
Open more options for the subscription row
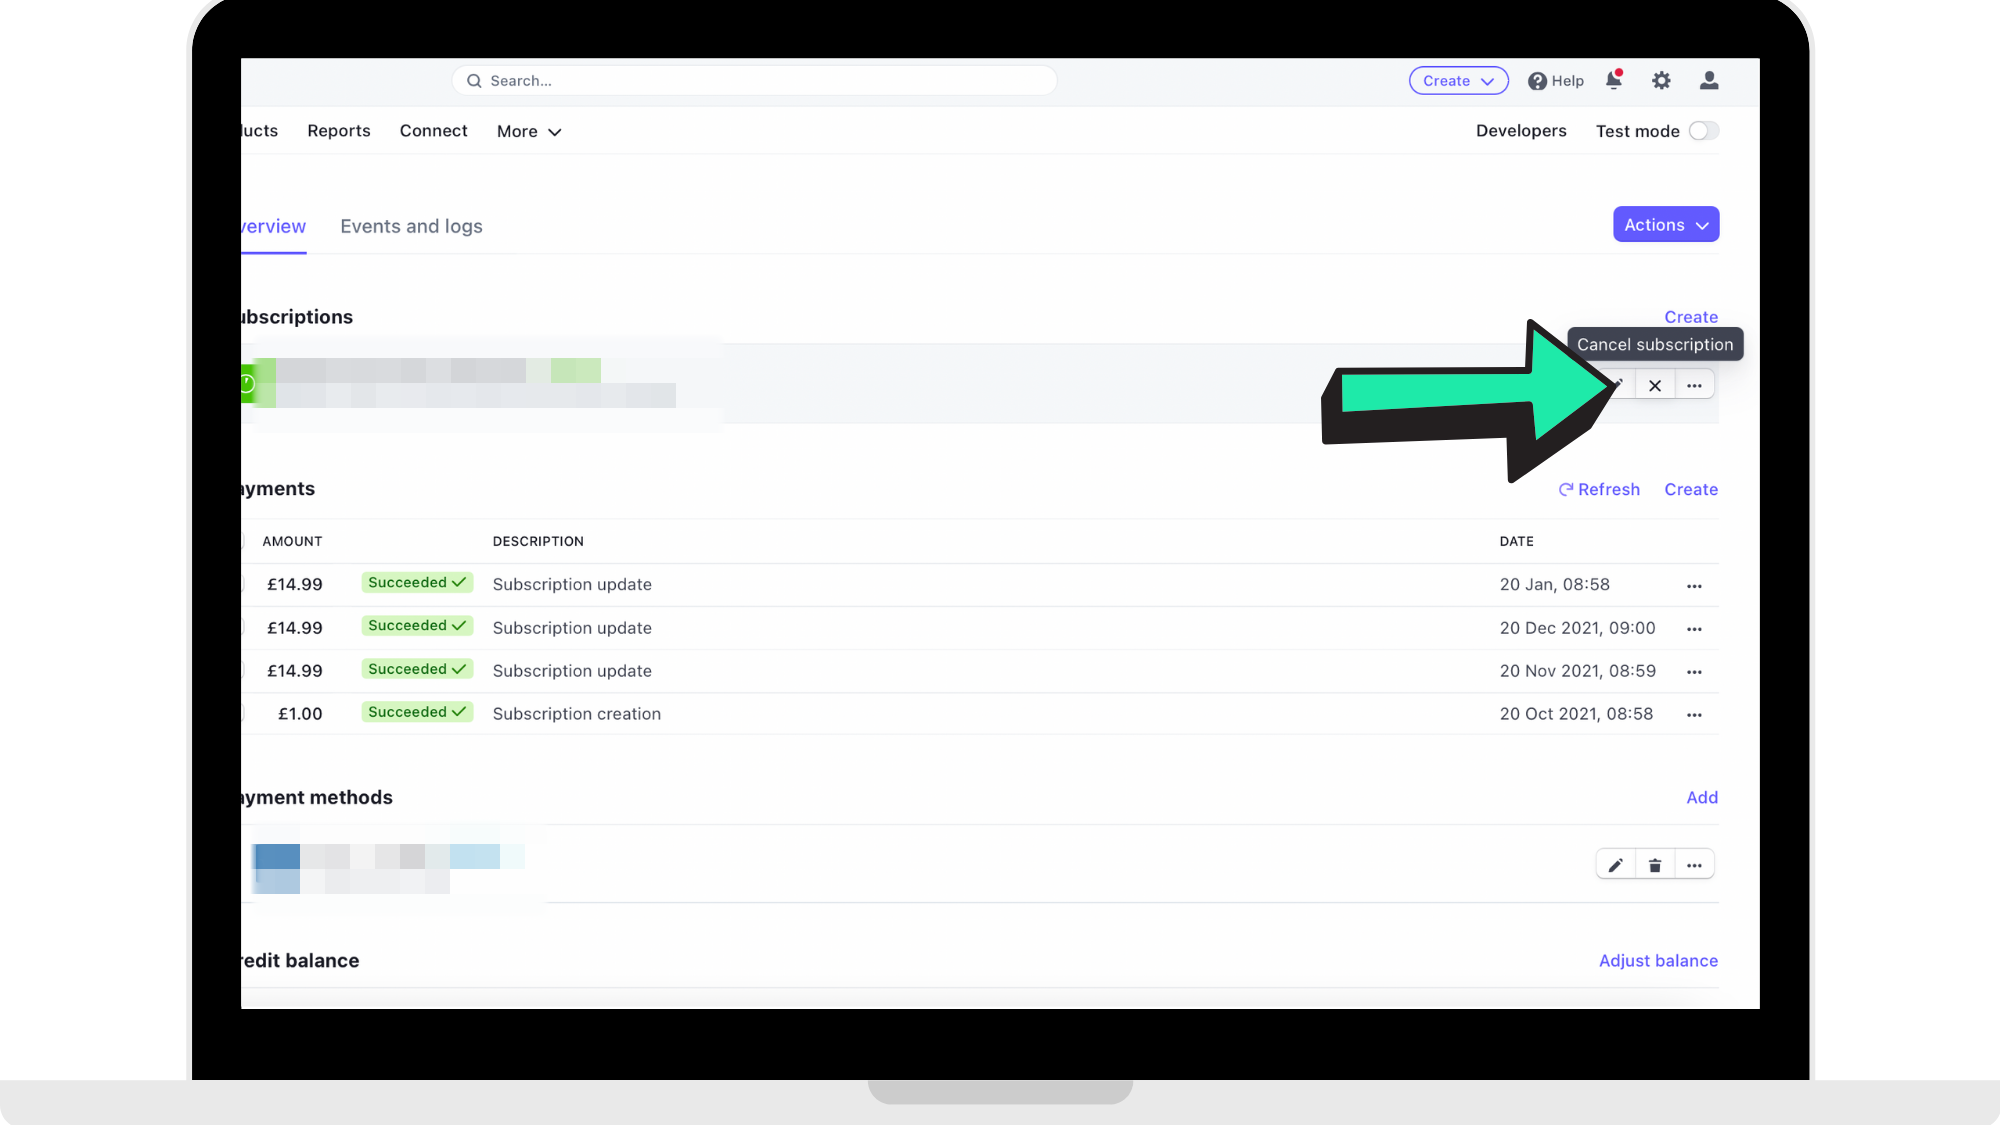(1694, 386)
